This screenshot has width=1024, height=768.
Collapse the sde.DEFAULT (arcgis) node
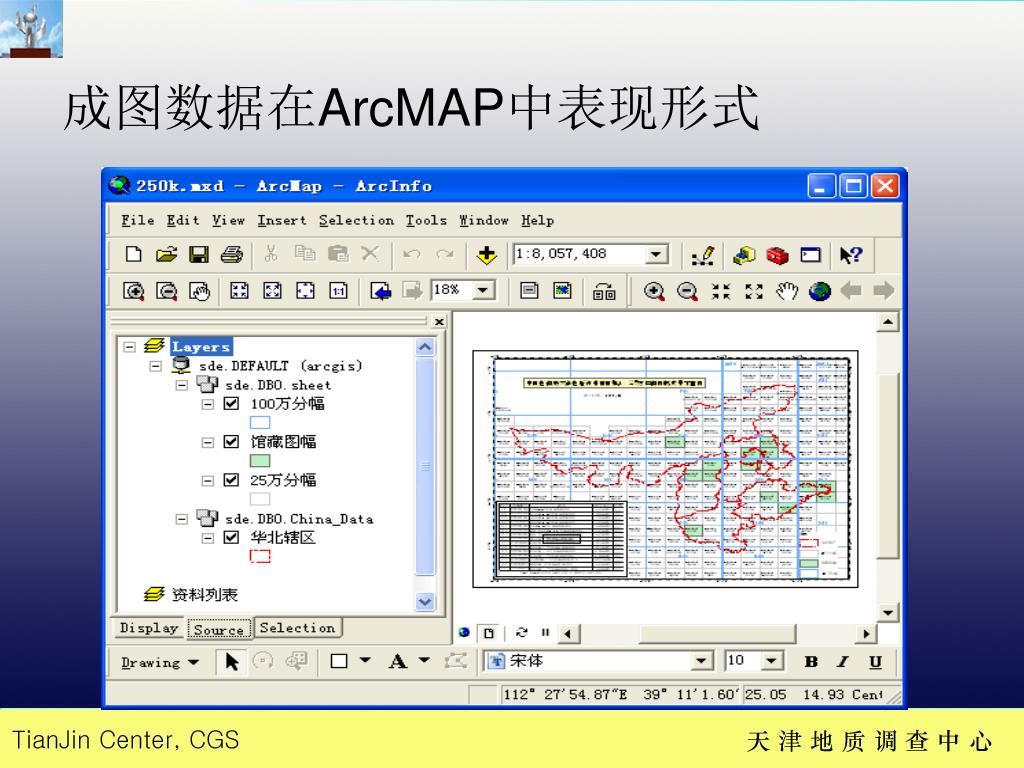(x=155, y=366)
